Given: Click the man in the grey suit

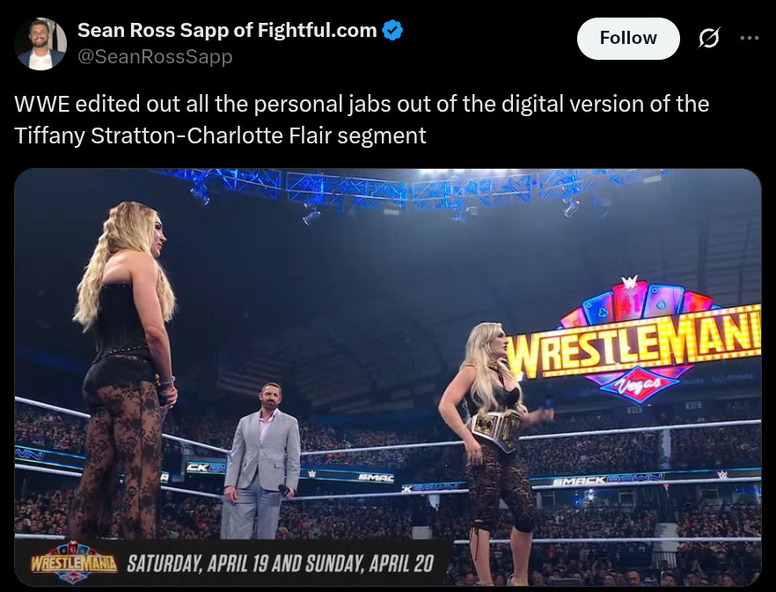Looking at the screenshot, I should [x=261, y=460].
